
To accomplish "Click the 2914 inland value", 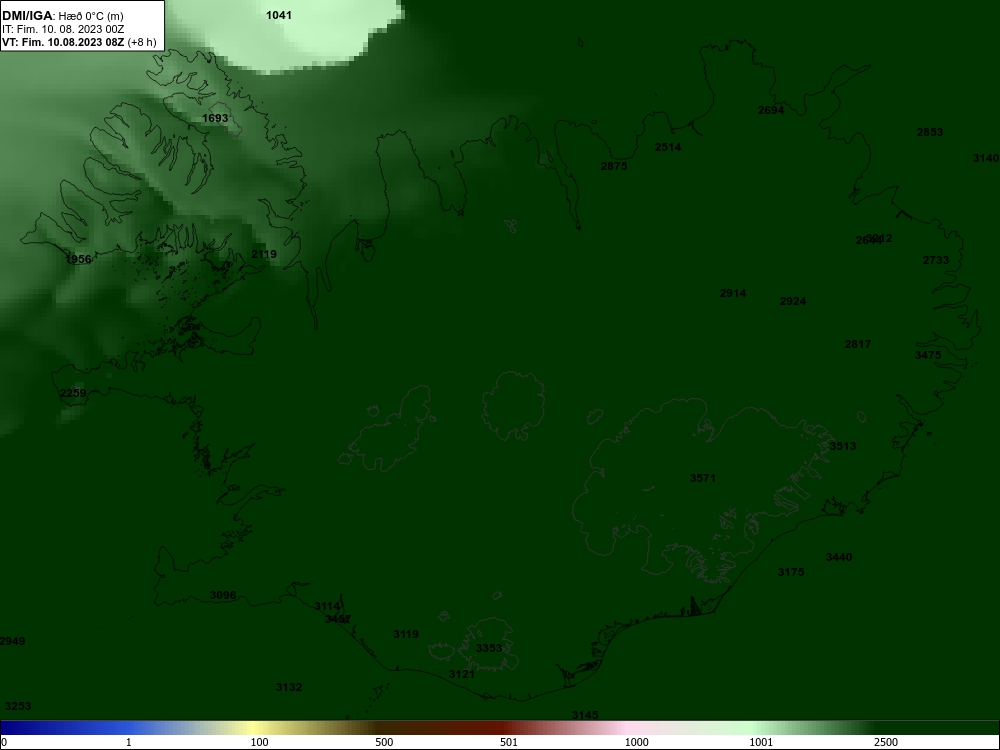I will coord(733,293).
